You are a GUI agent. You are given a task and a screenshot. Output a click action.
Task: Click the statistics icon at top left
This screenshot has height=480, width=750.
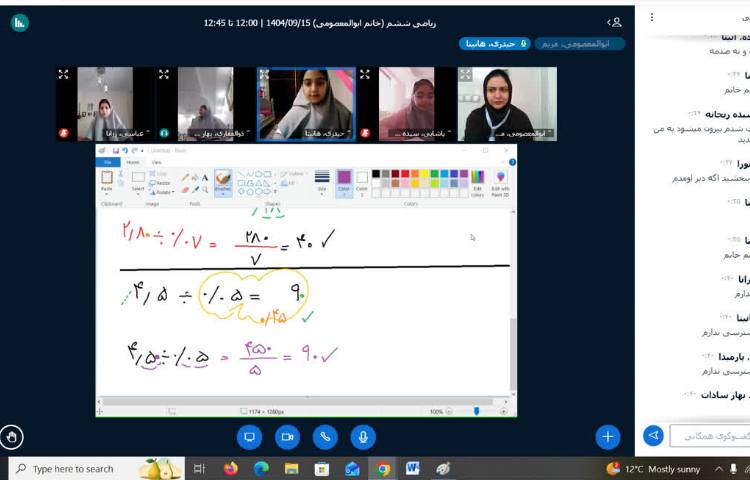point(20,22)
